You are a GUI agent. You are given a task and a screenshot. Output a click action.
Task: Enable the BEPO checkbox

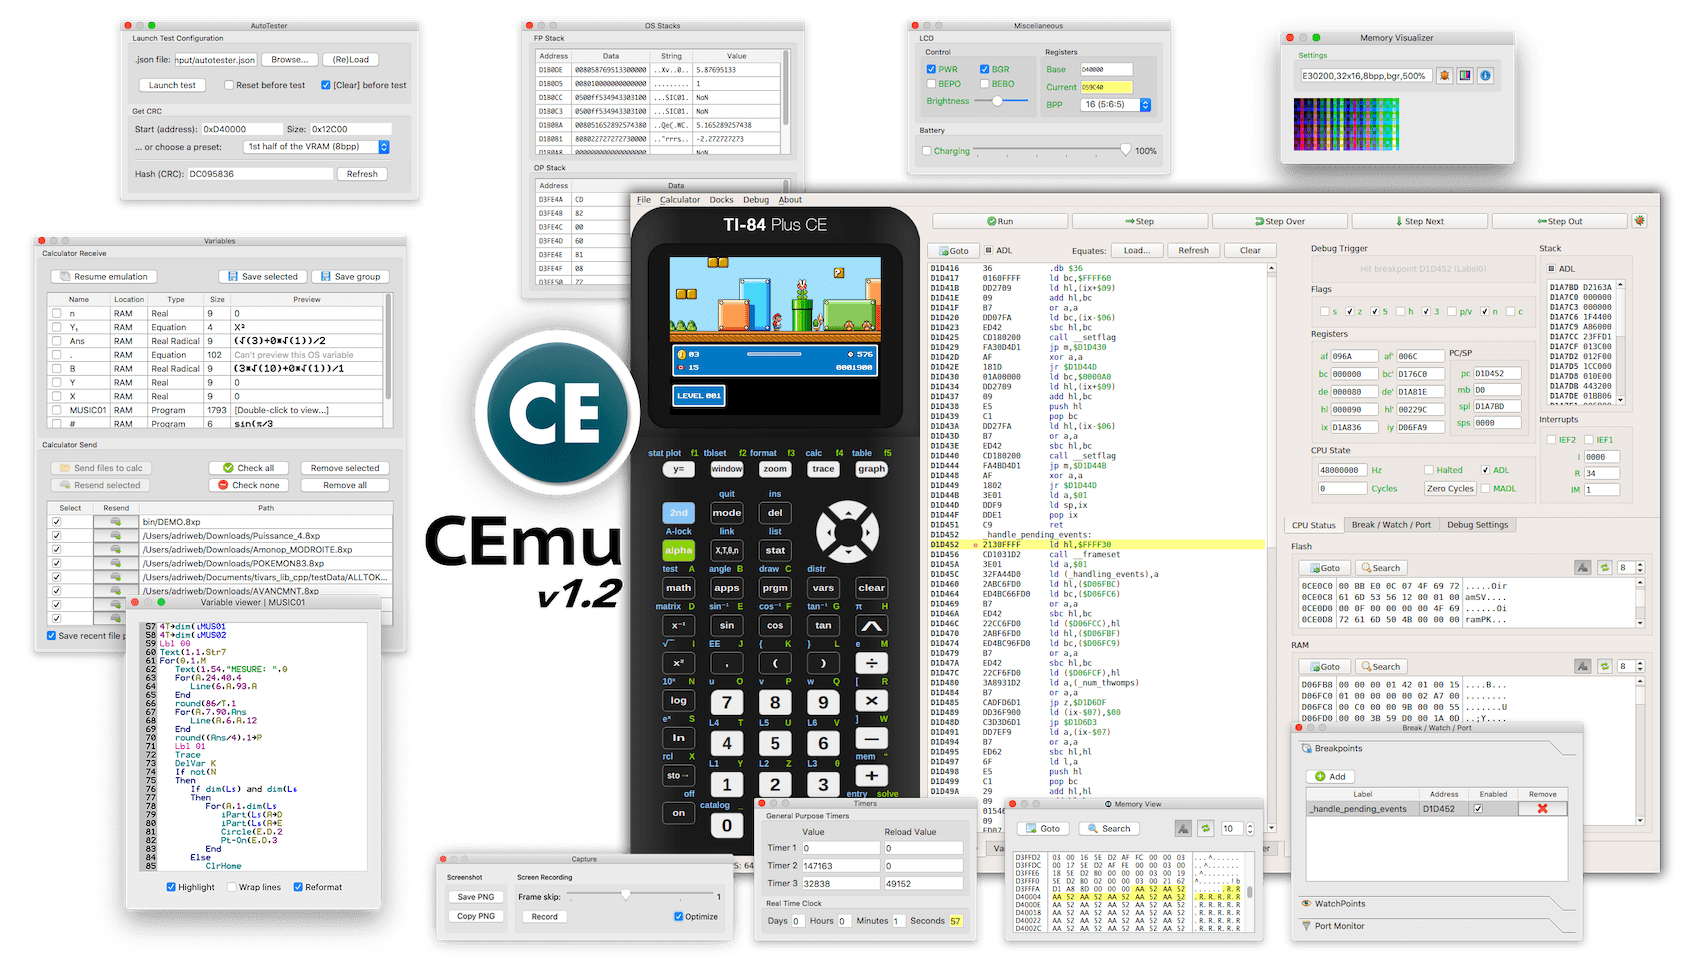(931, 84)
